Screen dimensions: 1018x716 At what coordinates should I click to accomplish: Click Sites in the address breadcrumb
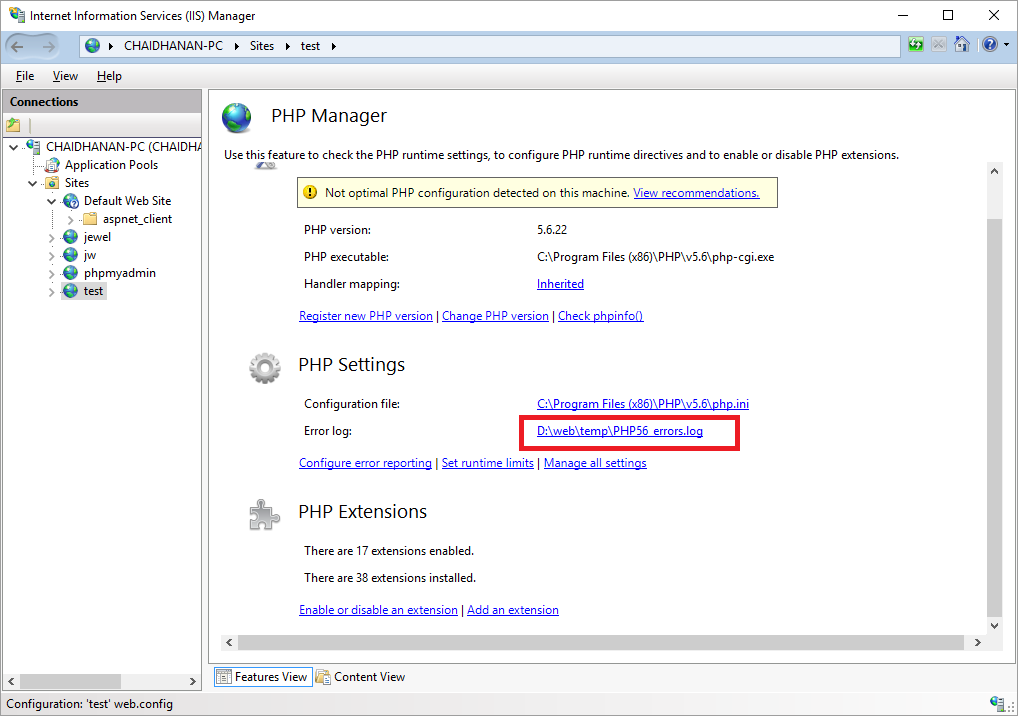[262, 46]
